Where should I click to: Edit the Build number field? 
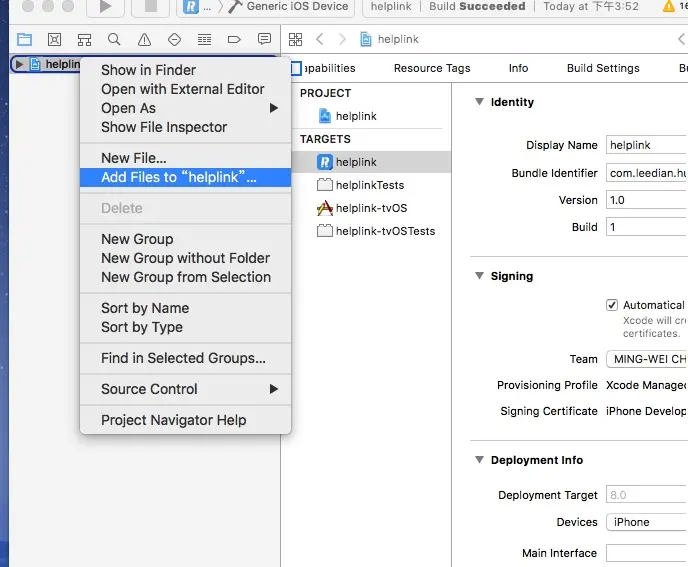647,227
